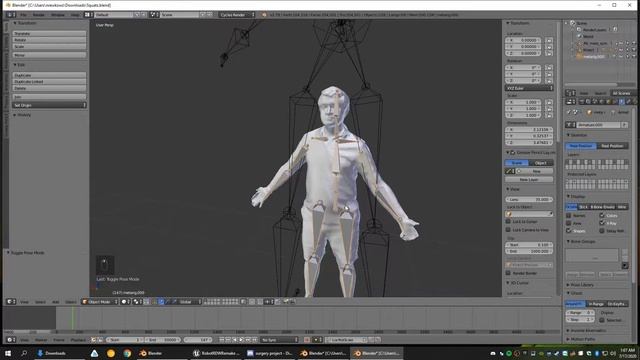Open the Armature data properties tab
The image size is (640, 360).
click(x=622, y=102)
